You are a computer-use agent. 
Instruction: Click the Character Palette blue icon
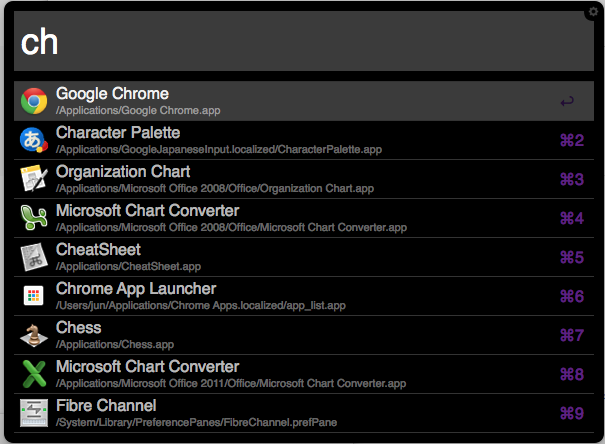pyautogui.click(x=34, y=140)
